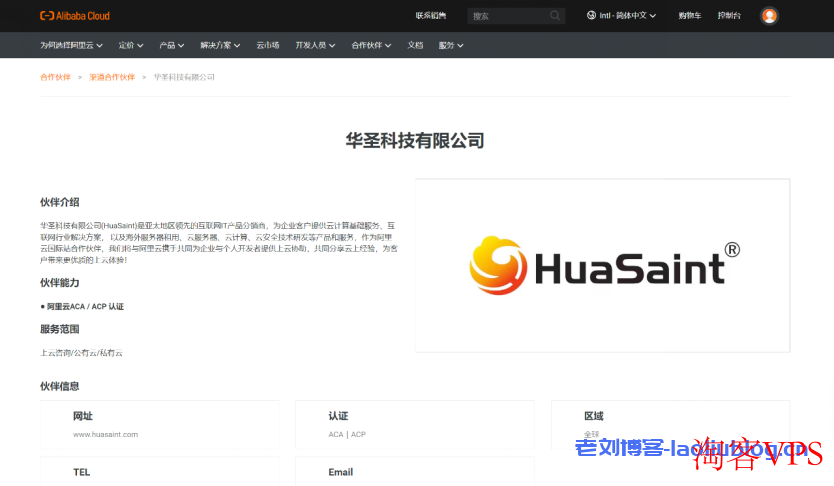Open the 控制台 link
834x486 pixels.
[x=729, y=15]
